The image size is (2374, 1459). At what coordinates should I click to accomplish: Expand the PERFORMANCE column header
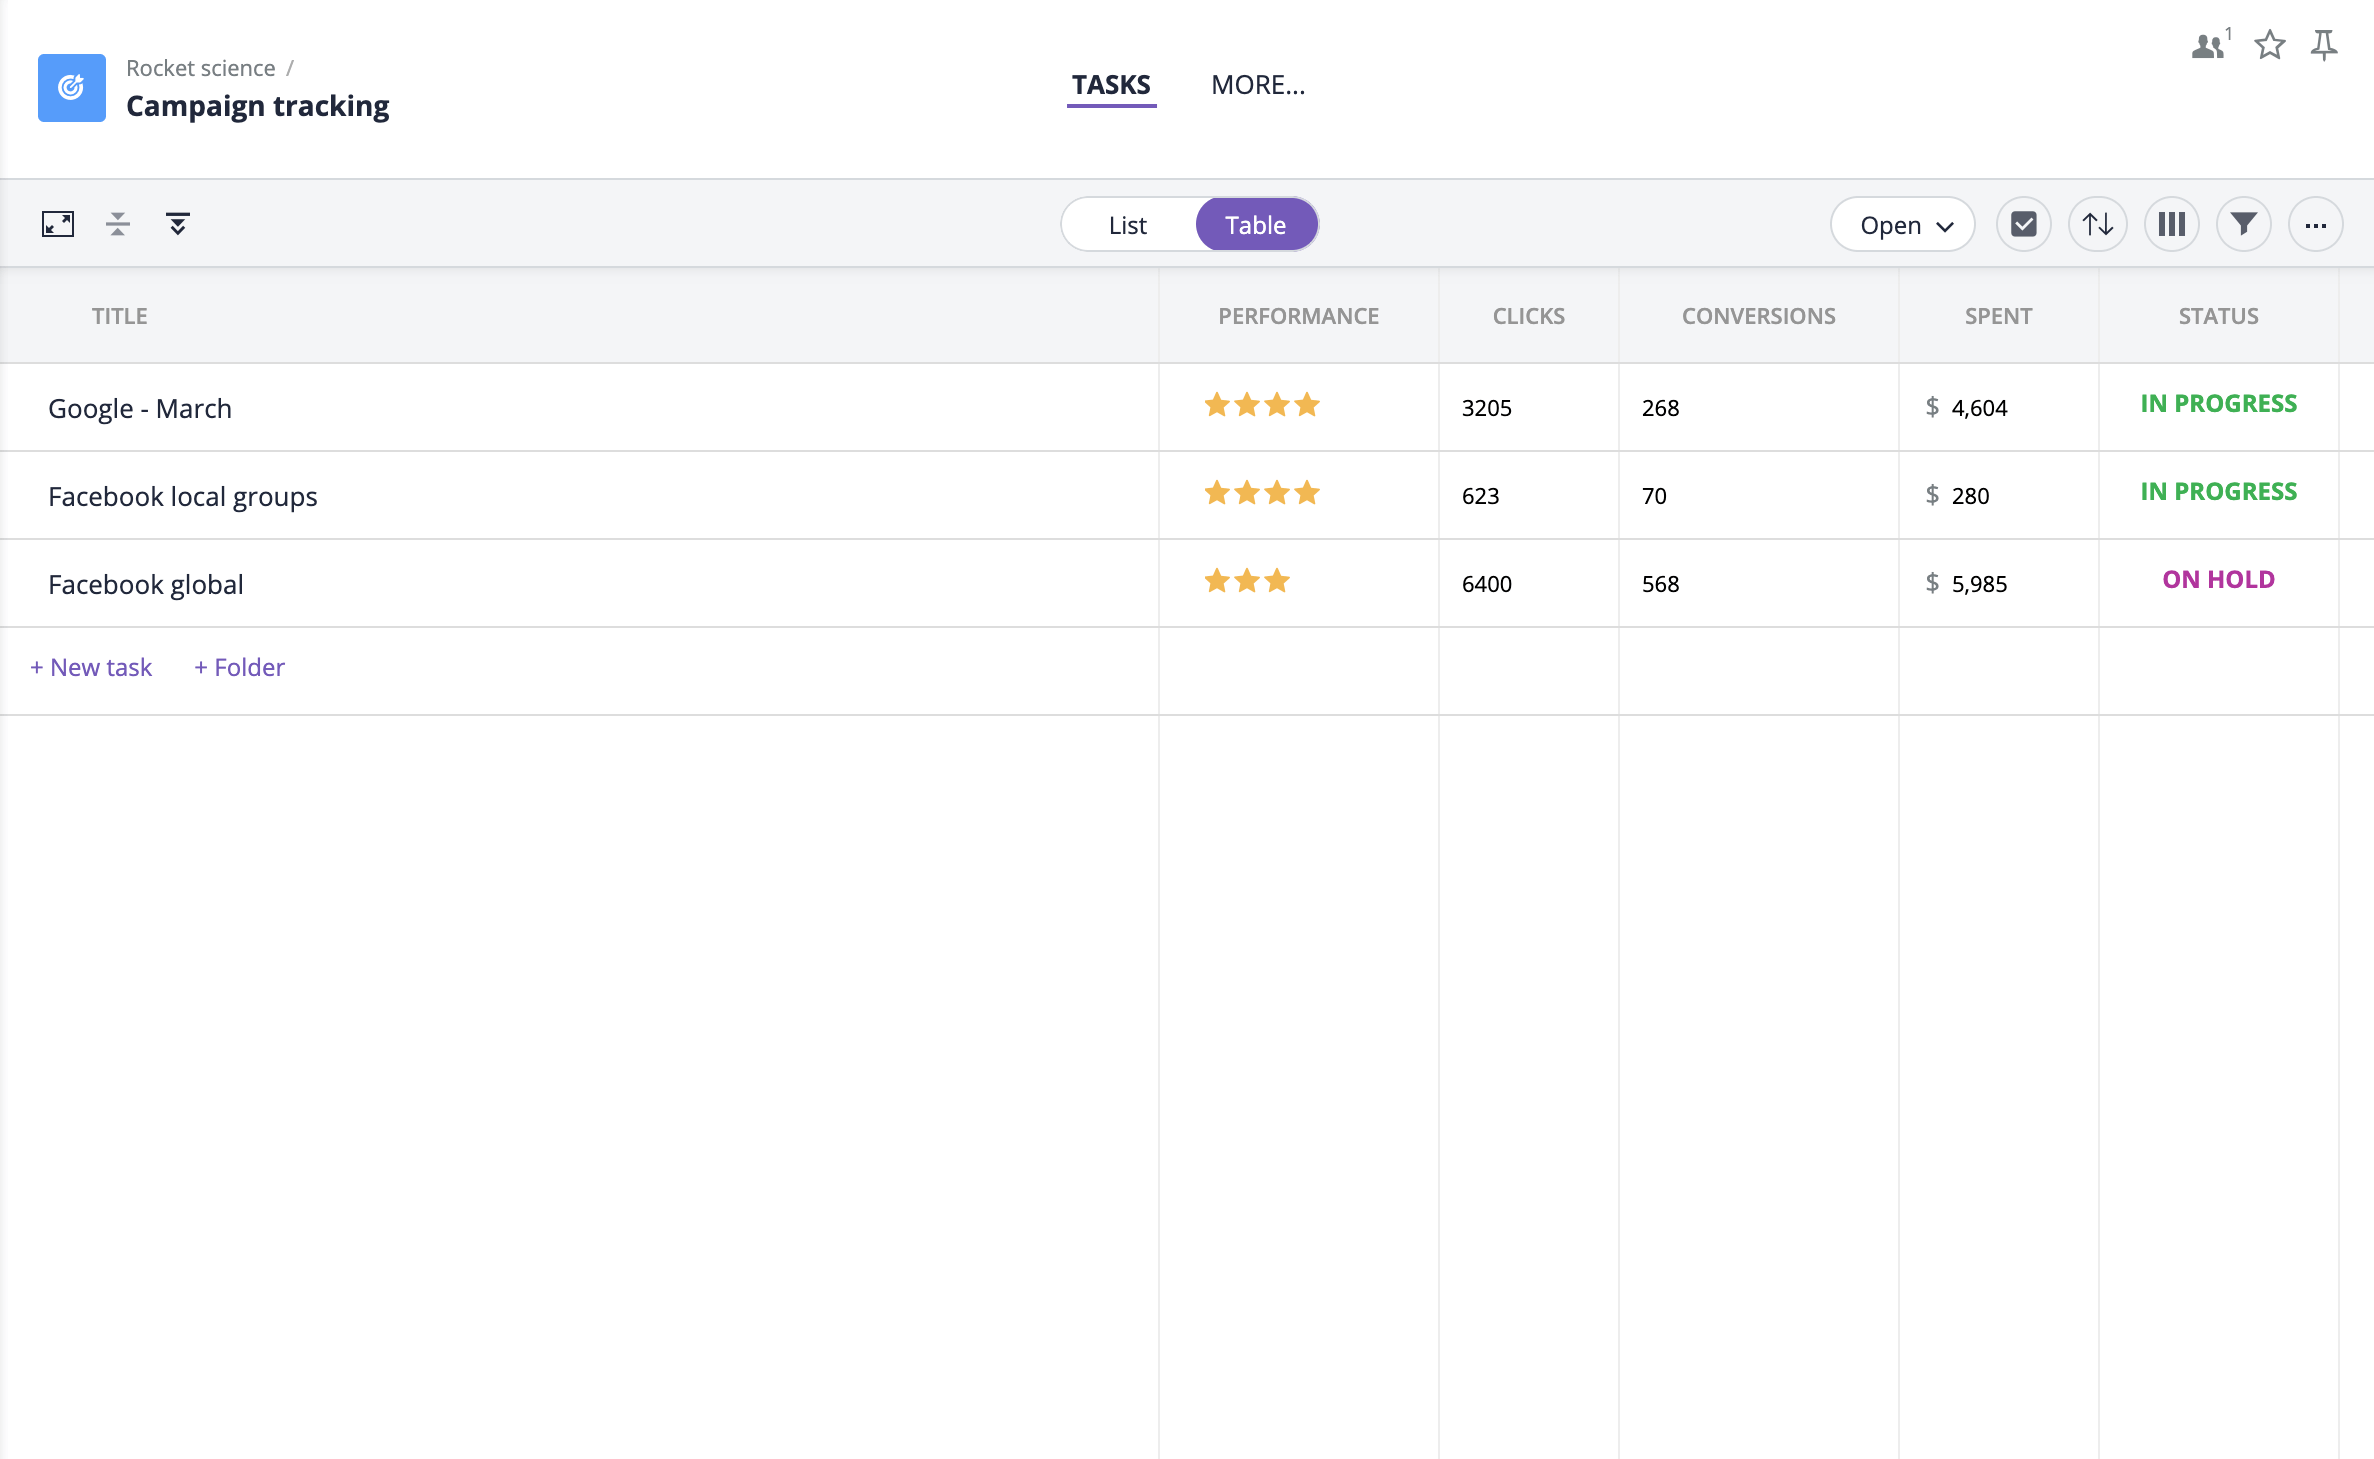pos(1297,314)
